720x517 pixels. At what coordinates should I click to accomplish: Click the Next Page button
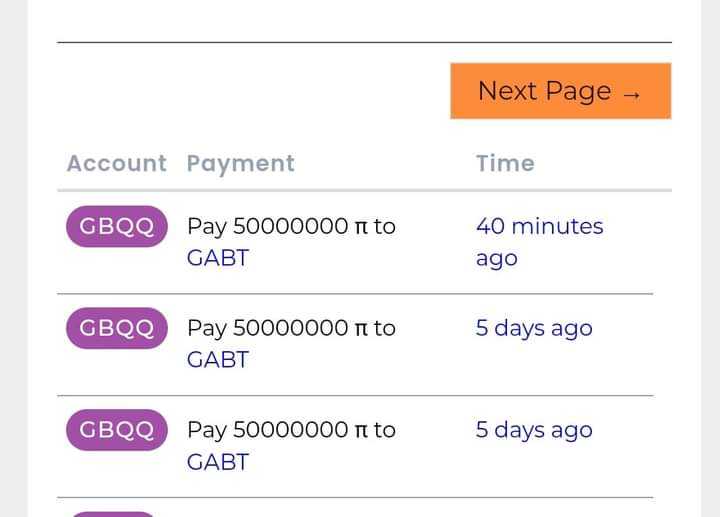point(560,91)
